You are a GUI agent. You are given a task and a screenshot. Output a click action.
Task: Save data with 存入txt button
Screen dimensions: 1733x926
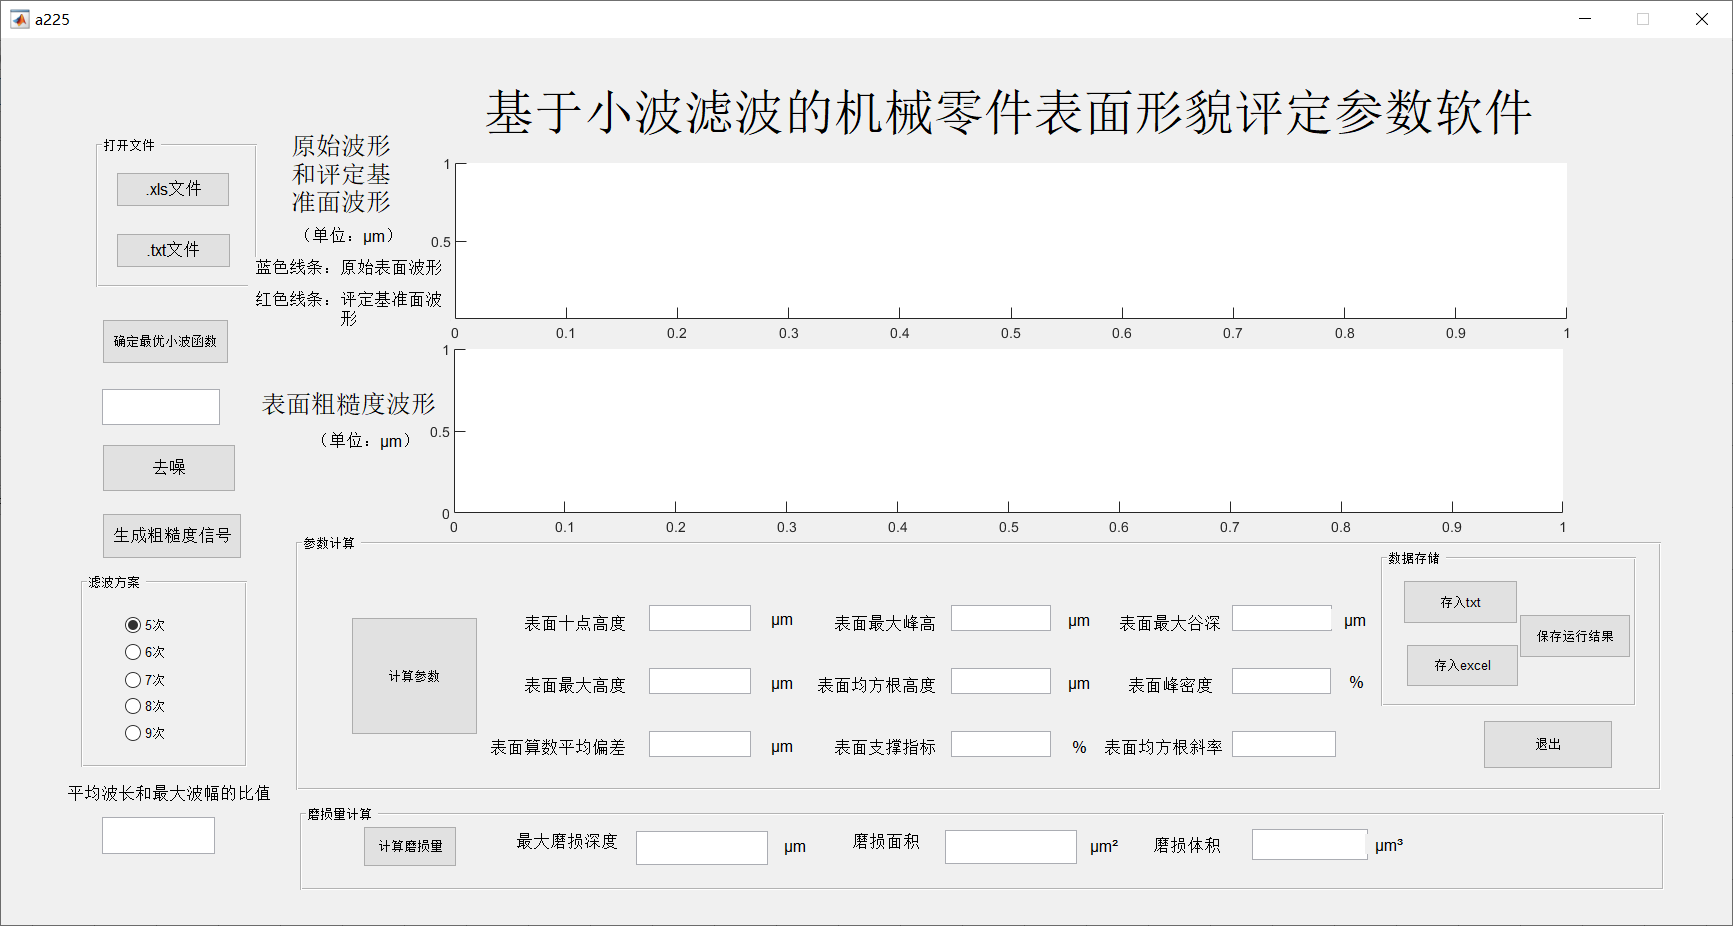(x=1460, y=602)
